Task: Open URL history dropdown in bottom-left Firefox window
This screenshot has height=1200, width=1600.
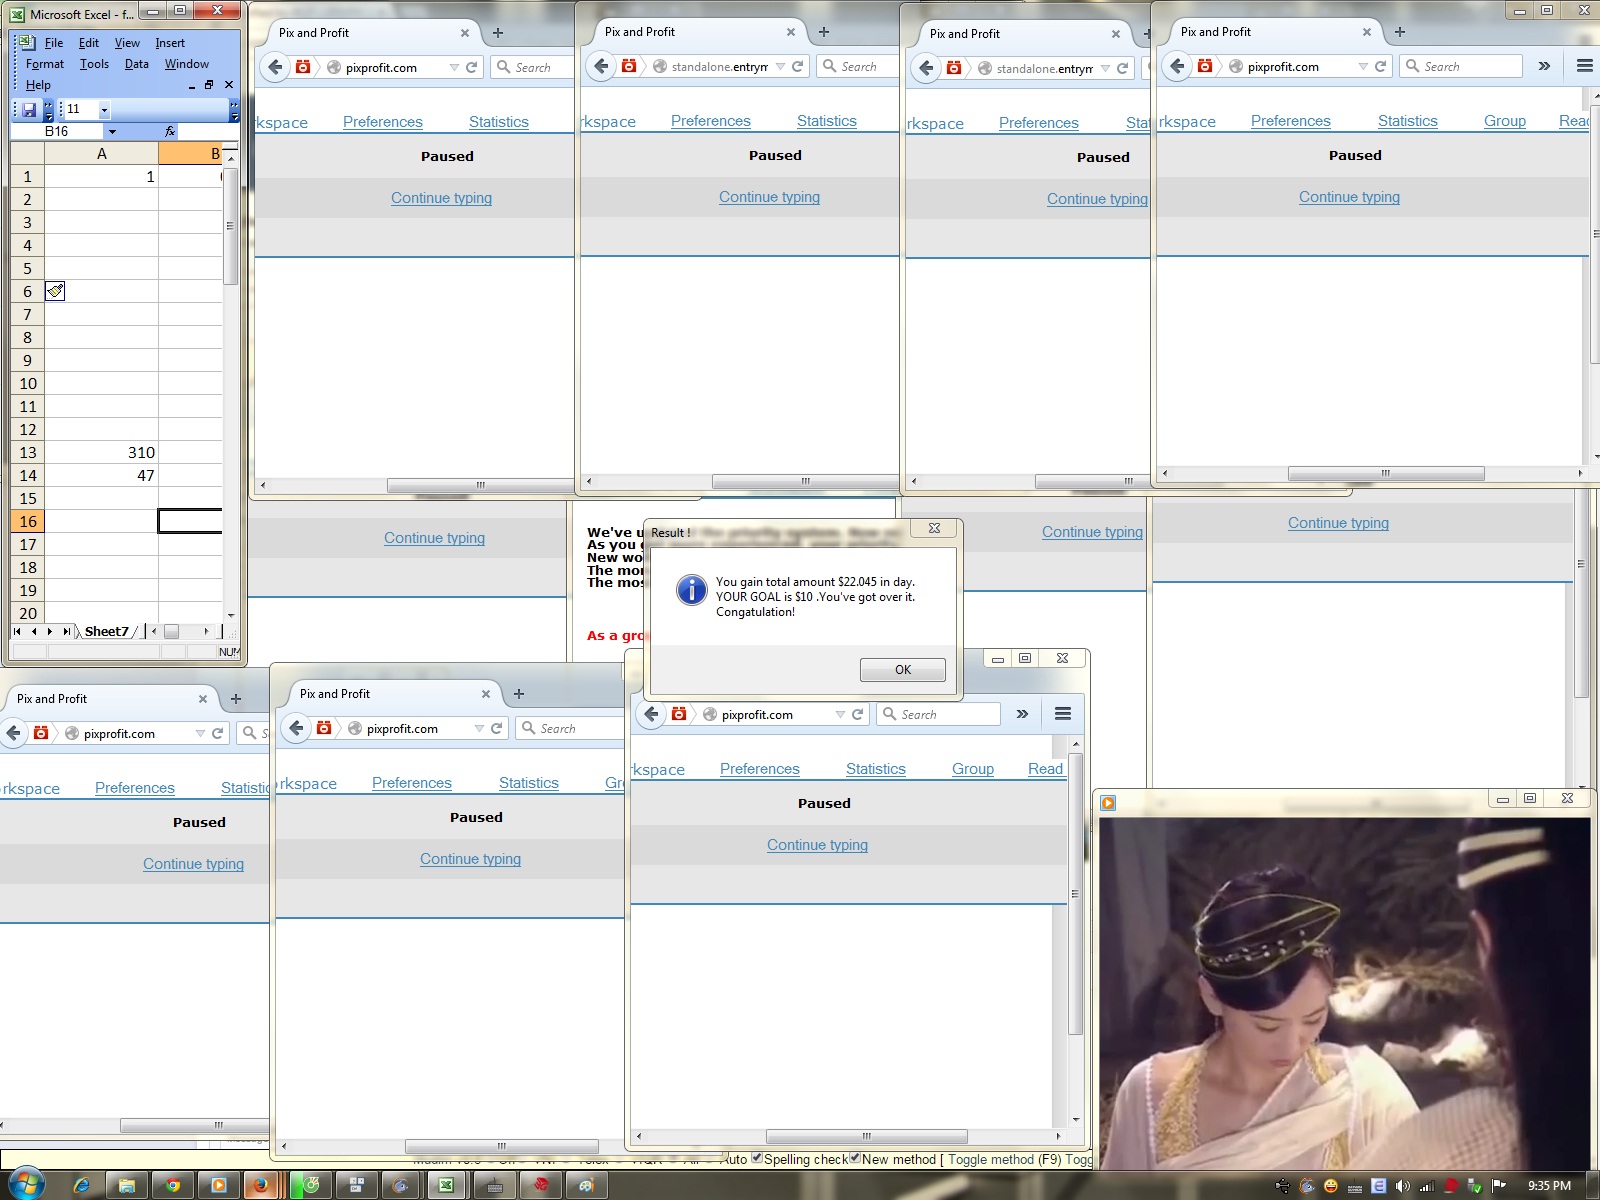Action: [200, 733]
